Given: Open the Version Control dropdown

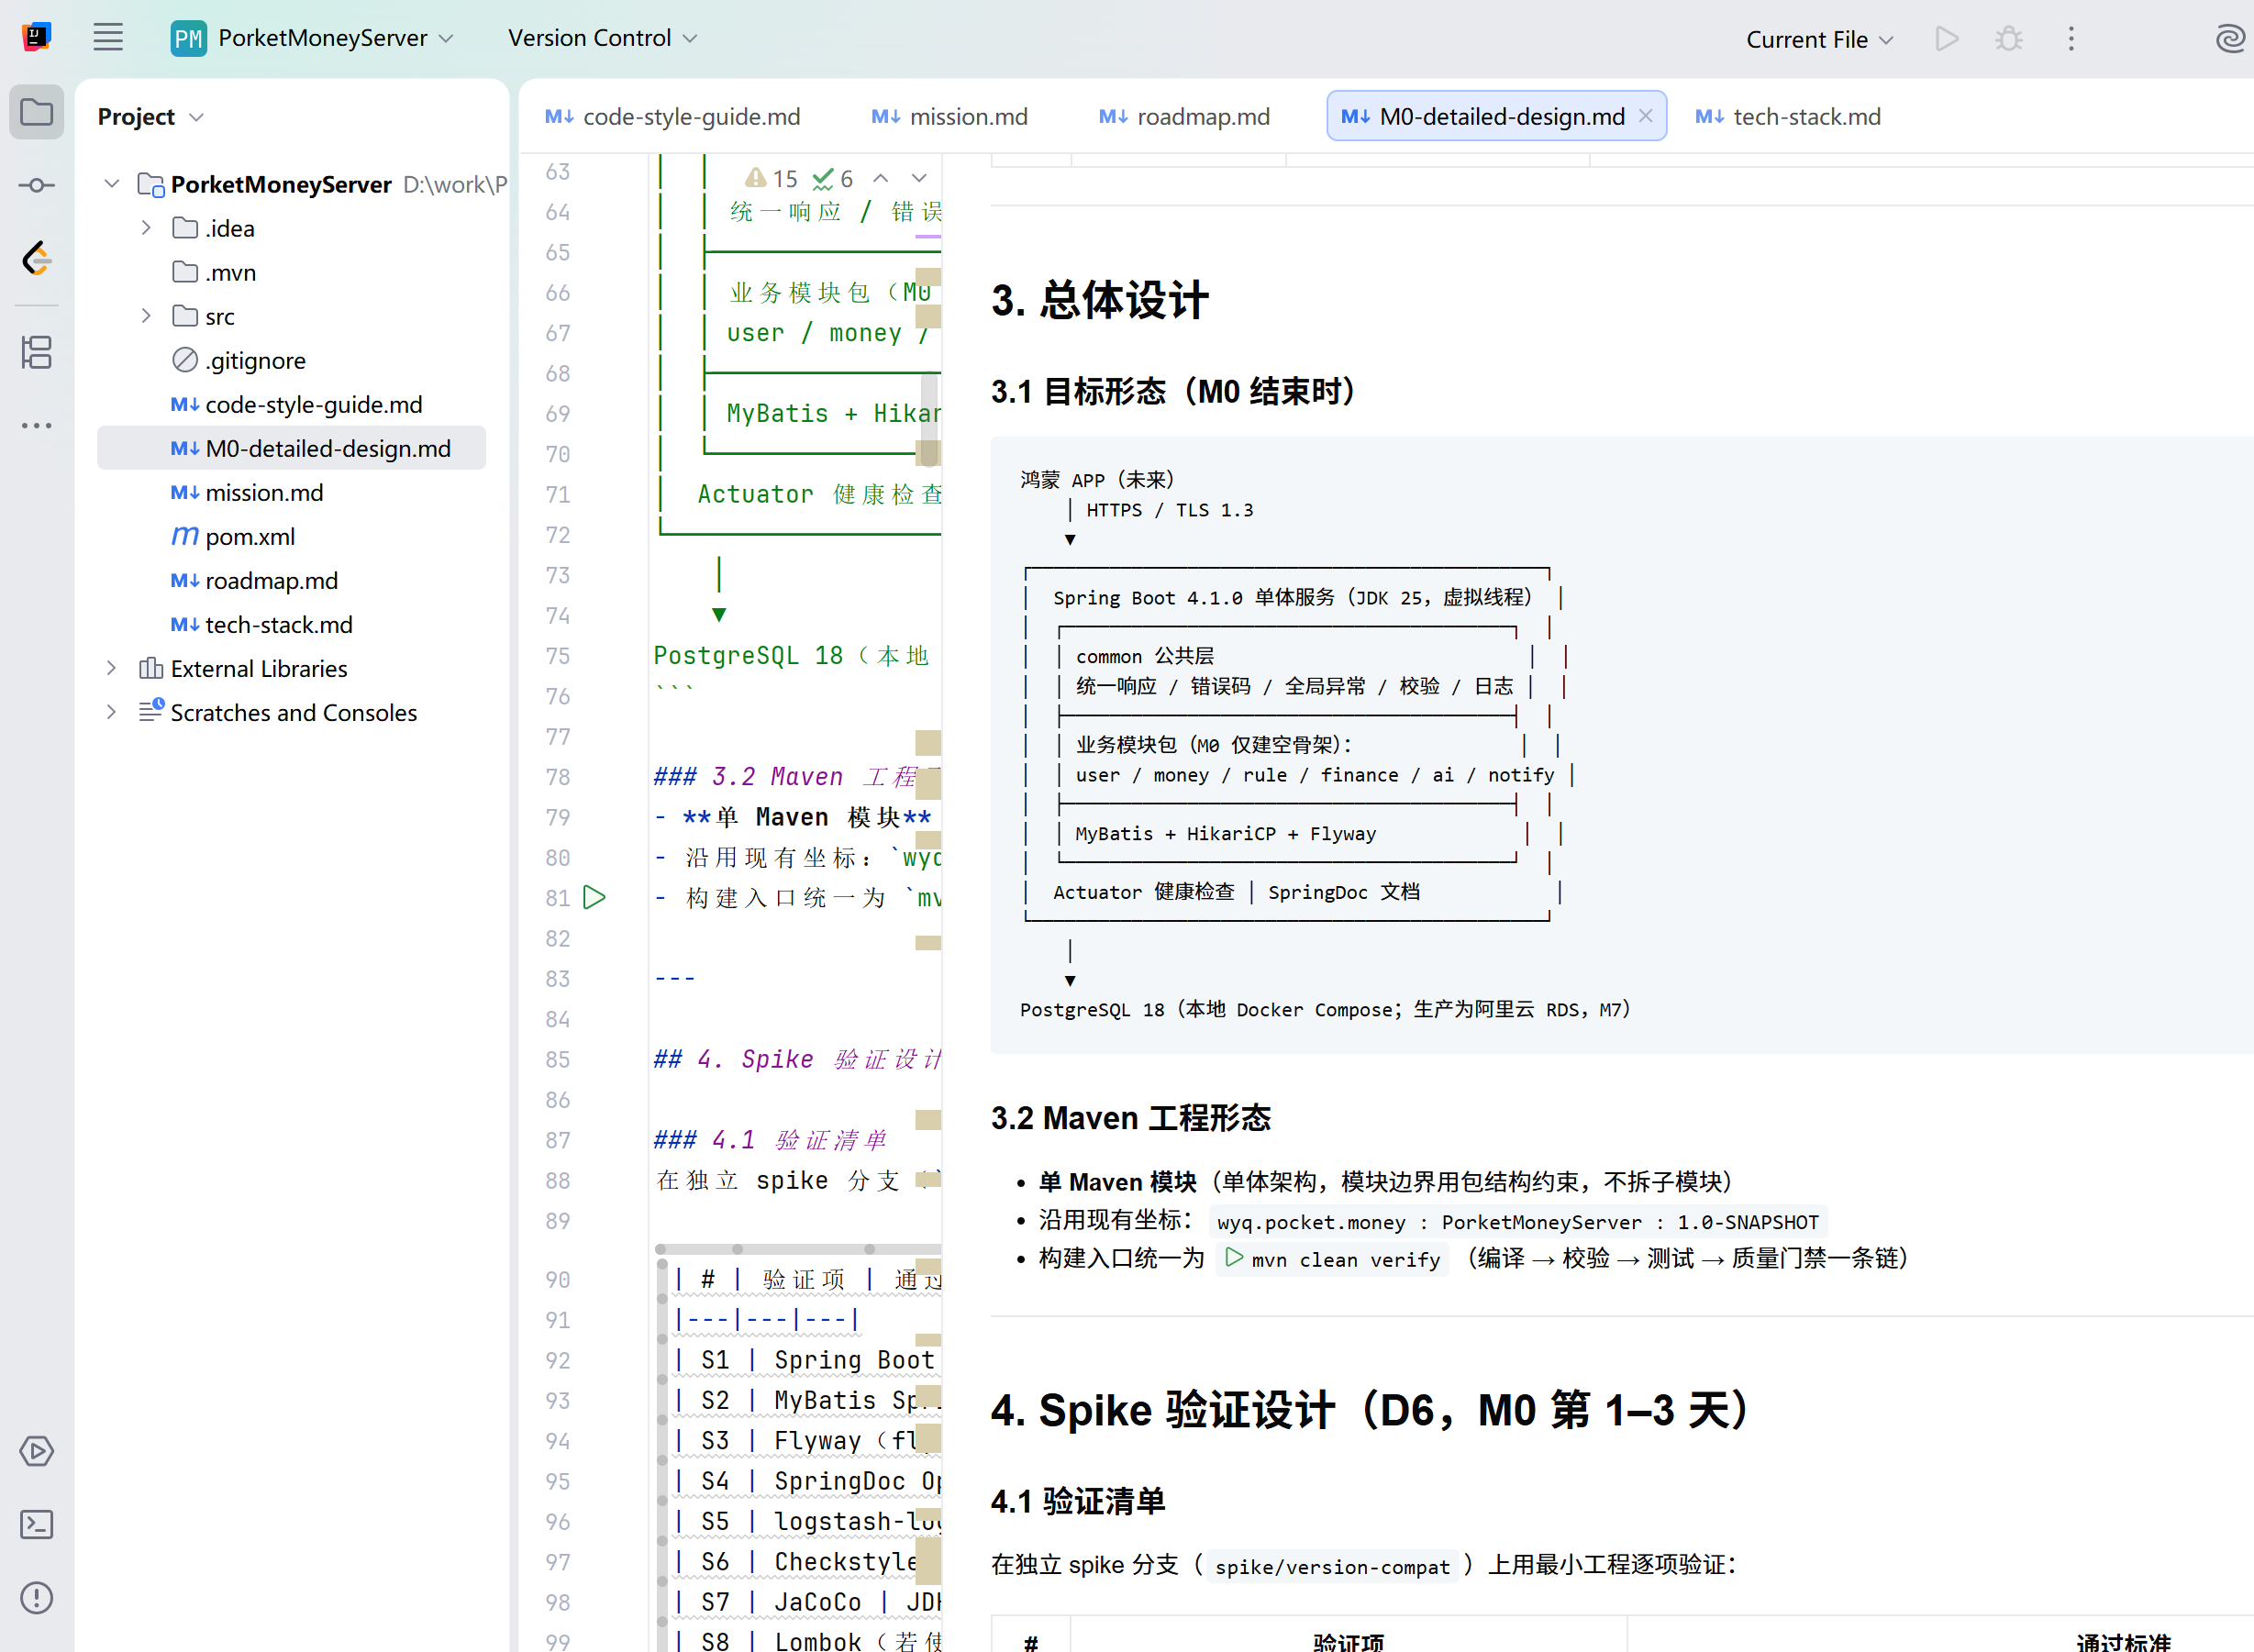Looking at the screenshot, I should tap(602, 38).
